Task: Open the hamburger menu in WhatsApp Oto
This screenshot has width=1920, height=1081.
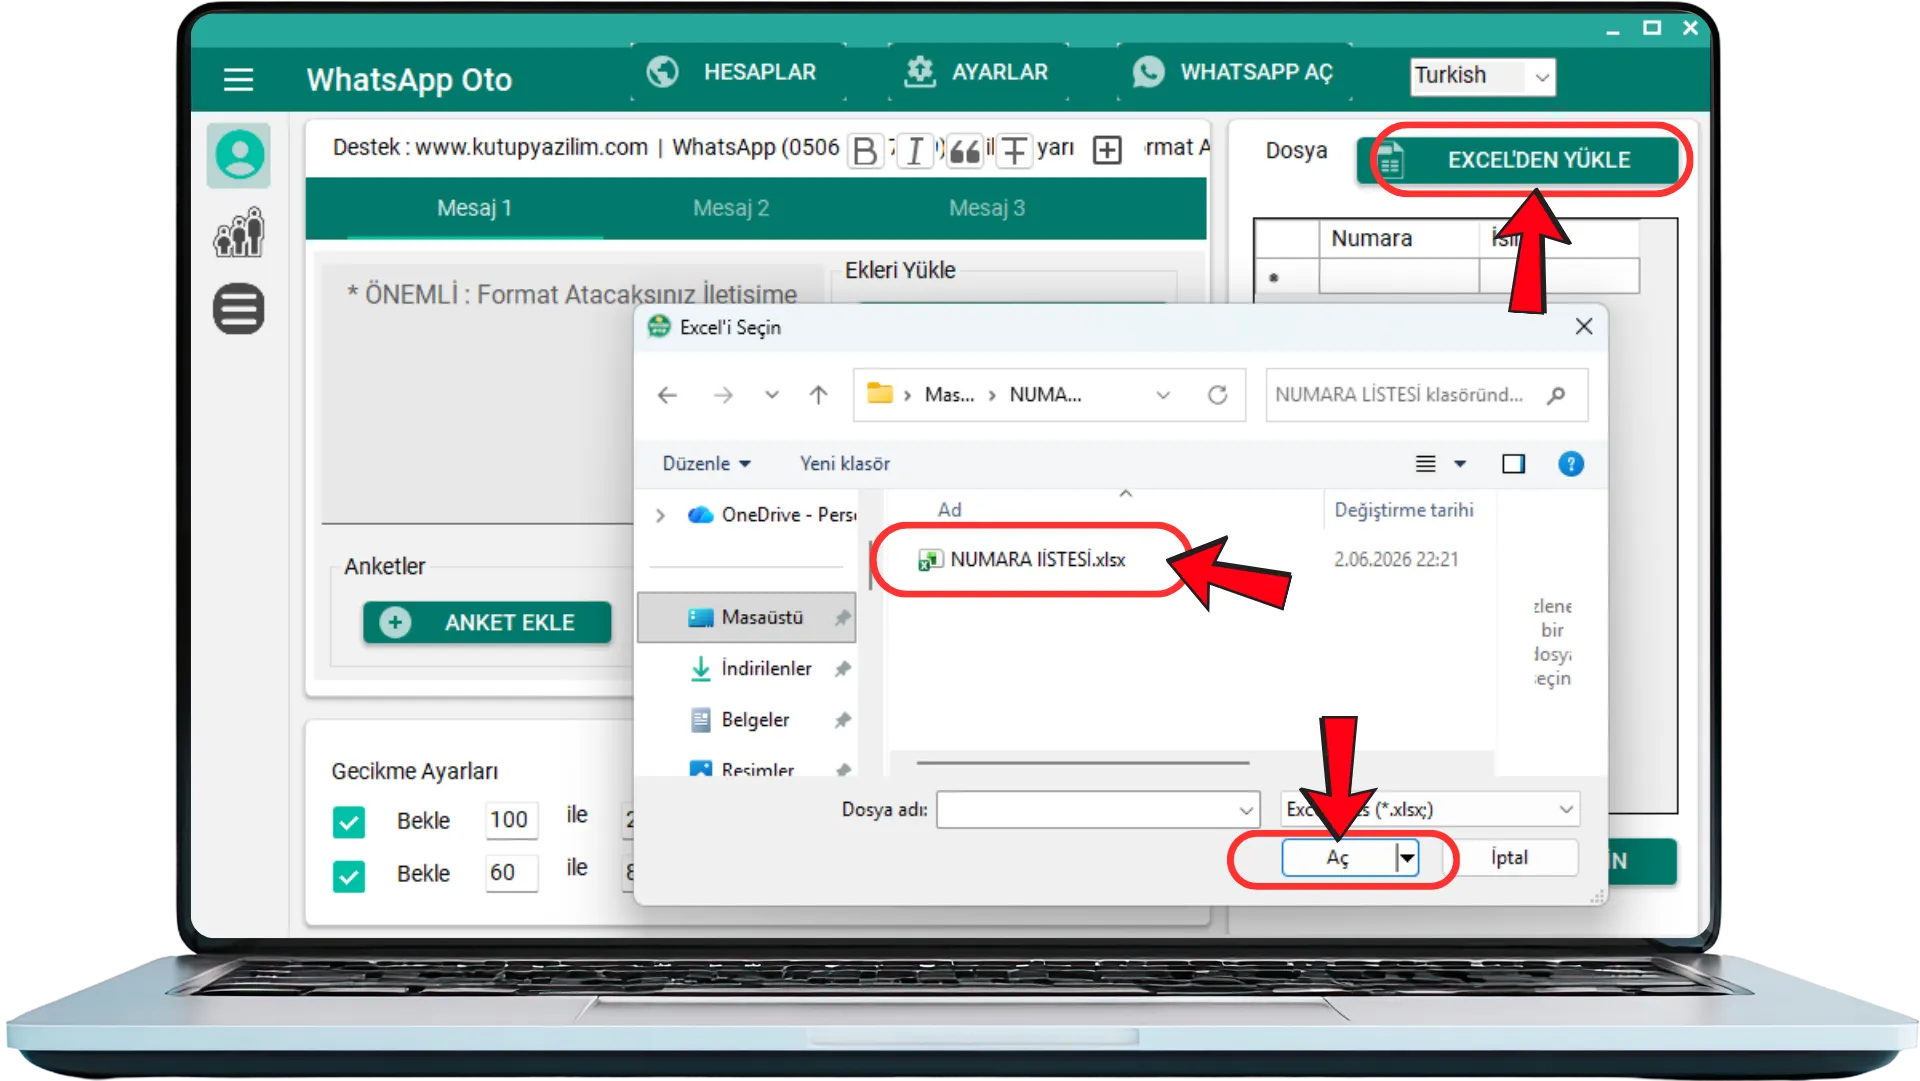Action: point(238,79)
